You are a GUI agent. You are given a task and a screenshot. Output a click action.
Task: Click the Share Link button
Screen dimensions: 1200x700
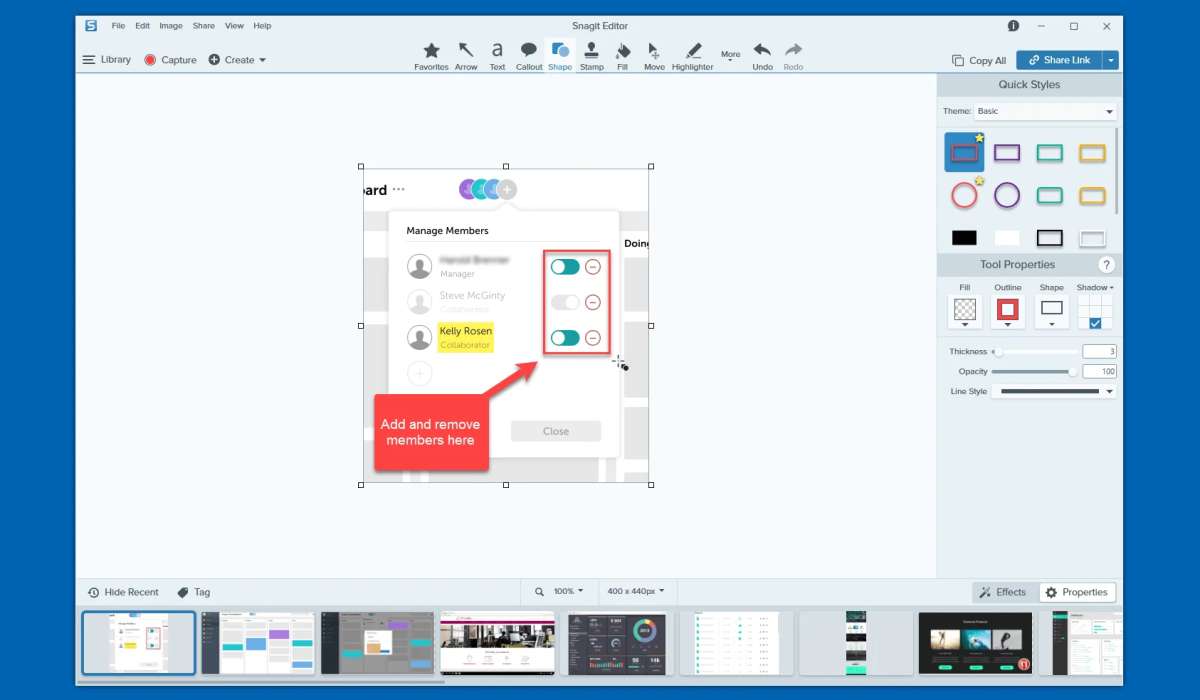coord(1059,60)
